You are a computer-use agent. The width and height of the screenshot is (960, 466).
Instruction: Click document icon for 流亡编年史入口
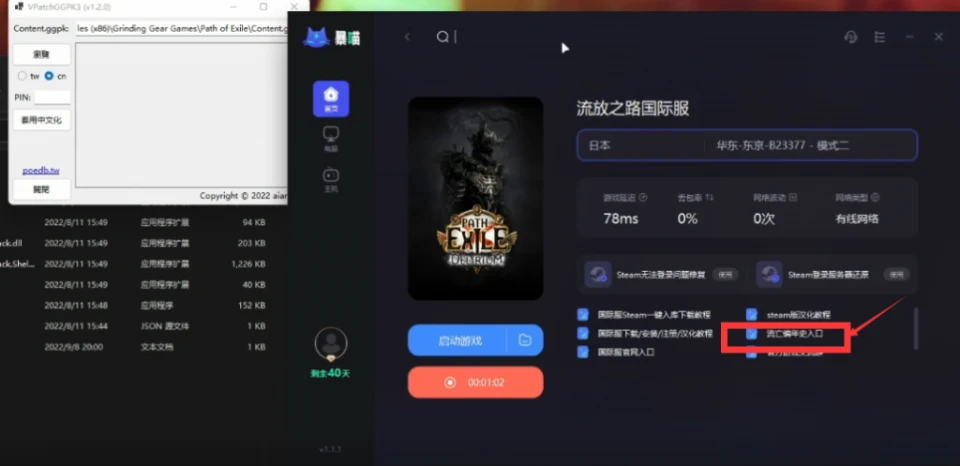coord(752,334)
